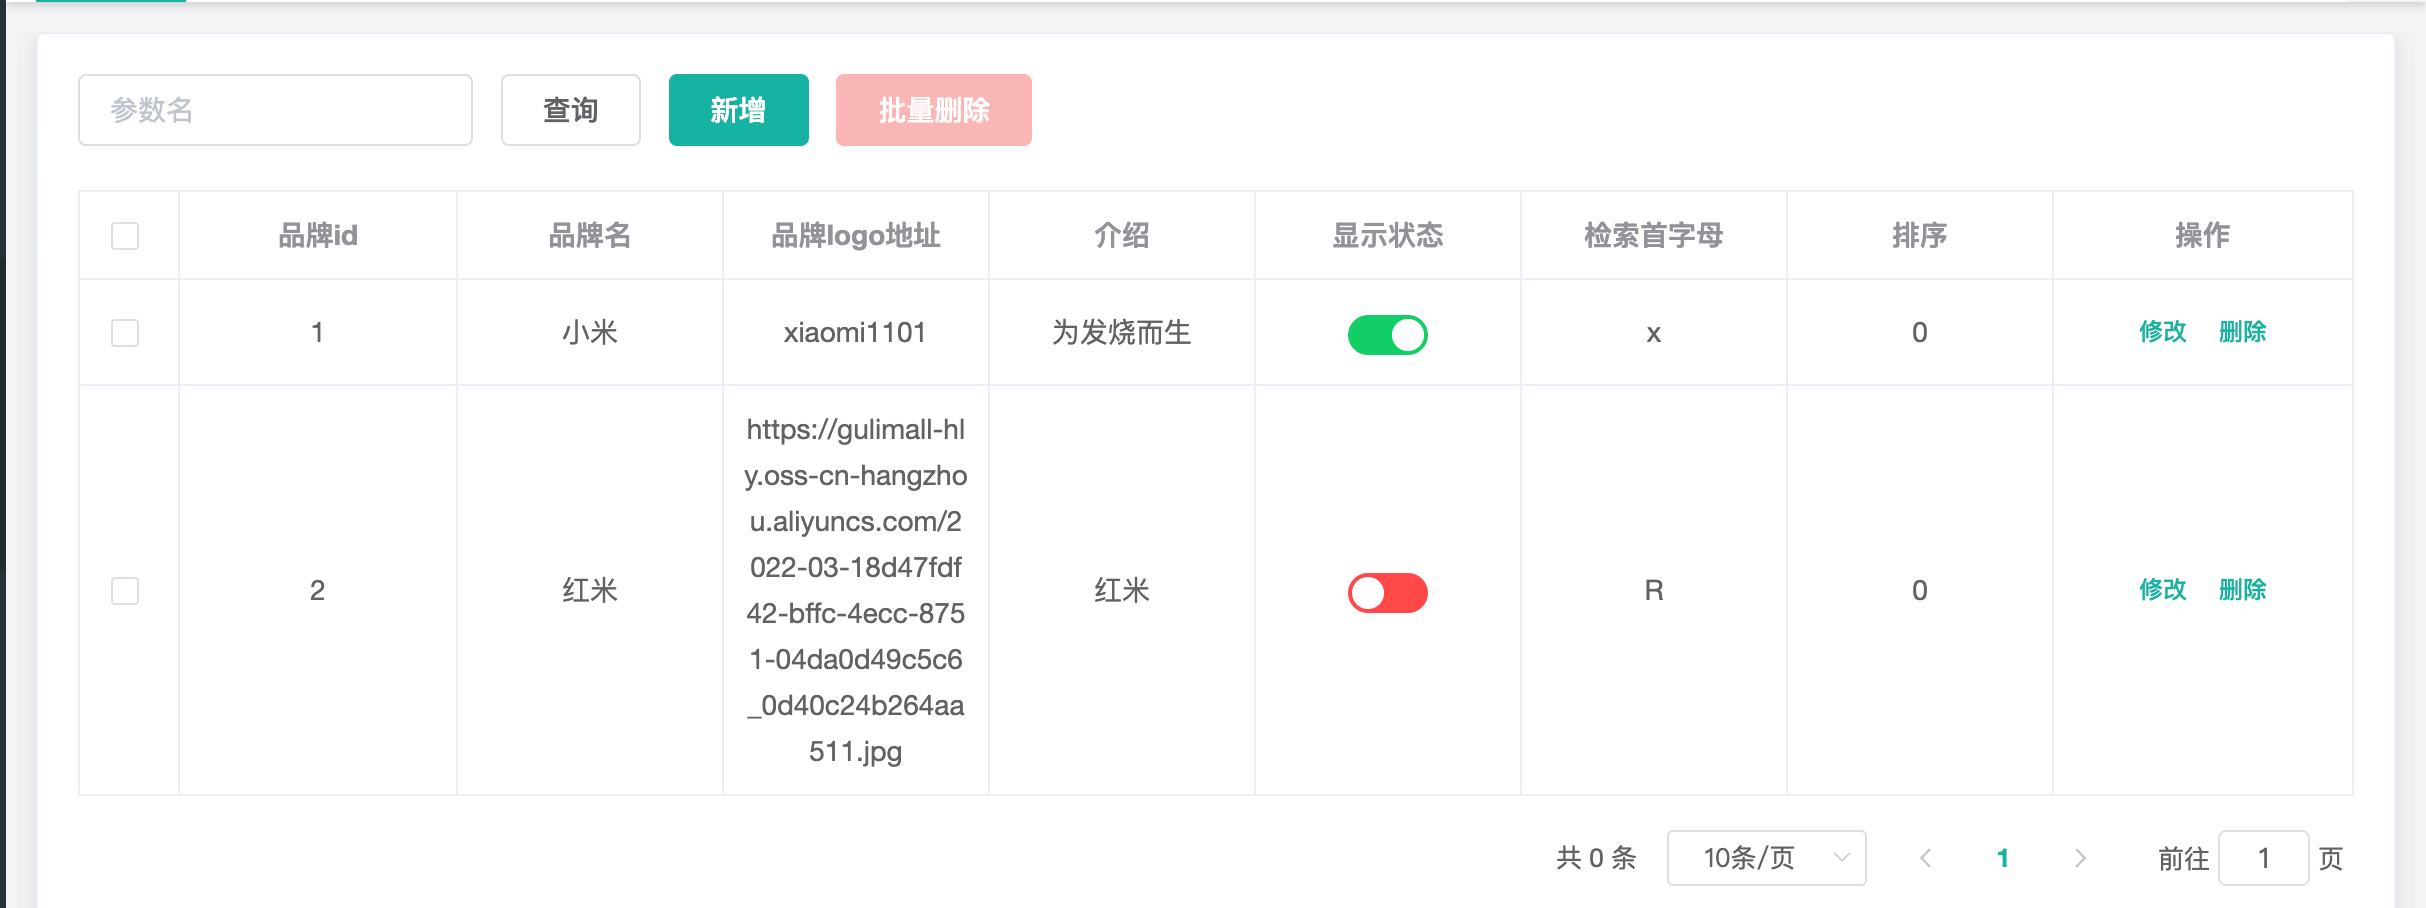Check the checkbox for the 红米 row
Image resolution: width=2426 pixels, height=908 pixels.
[x=125, y=591]
